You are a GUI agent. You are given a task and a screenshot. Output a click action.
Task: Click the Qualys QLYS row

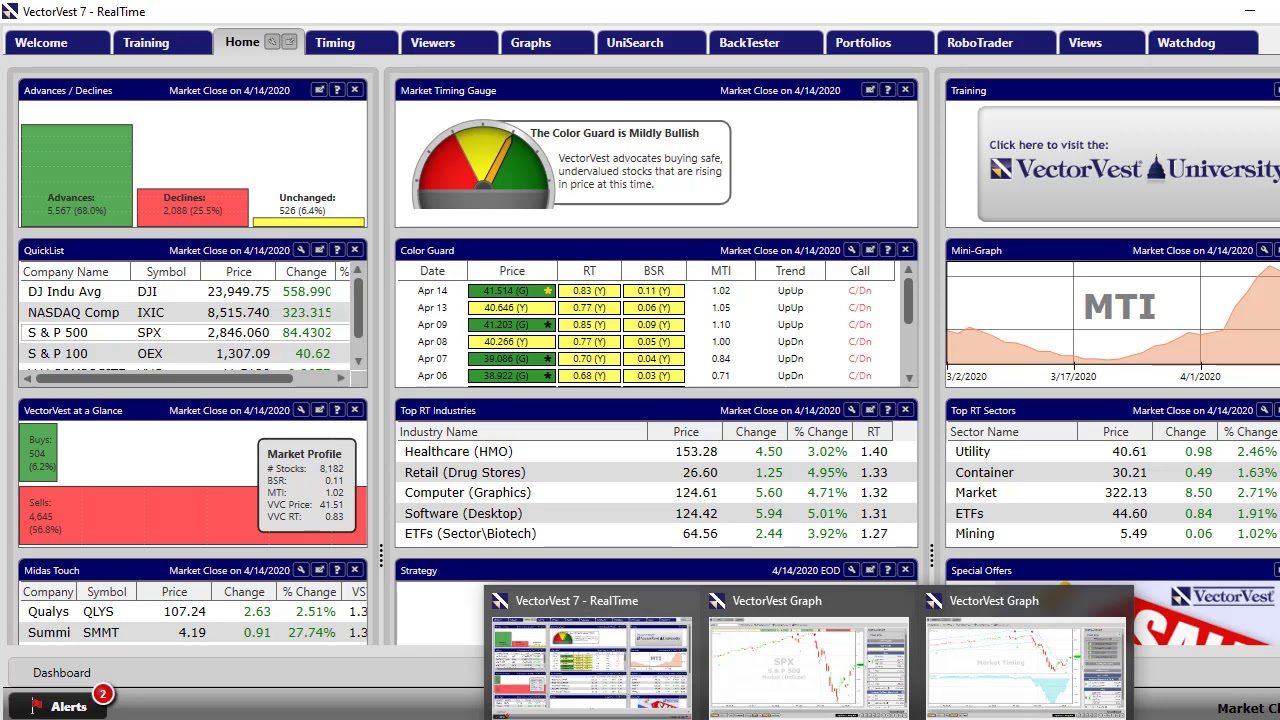point(193,611)
